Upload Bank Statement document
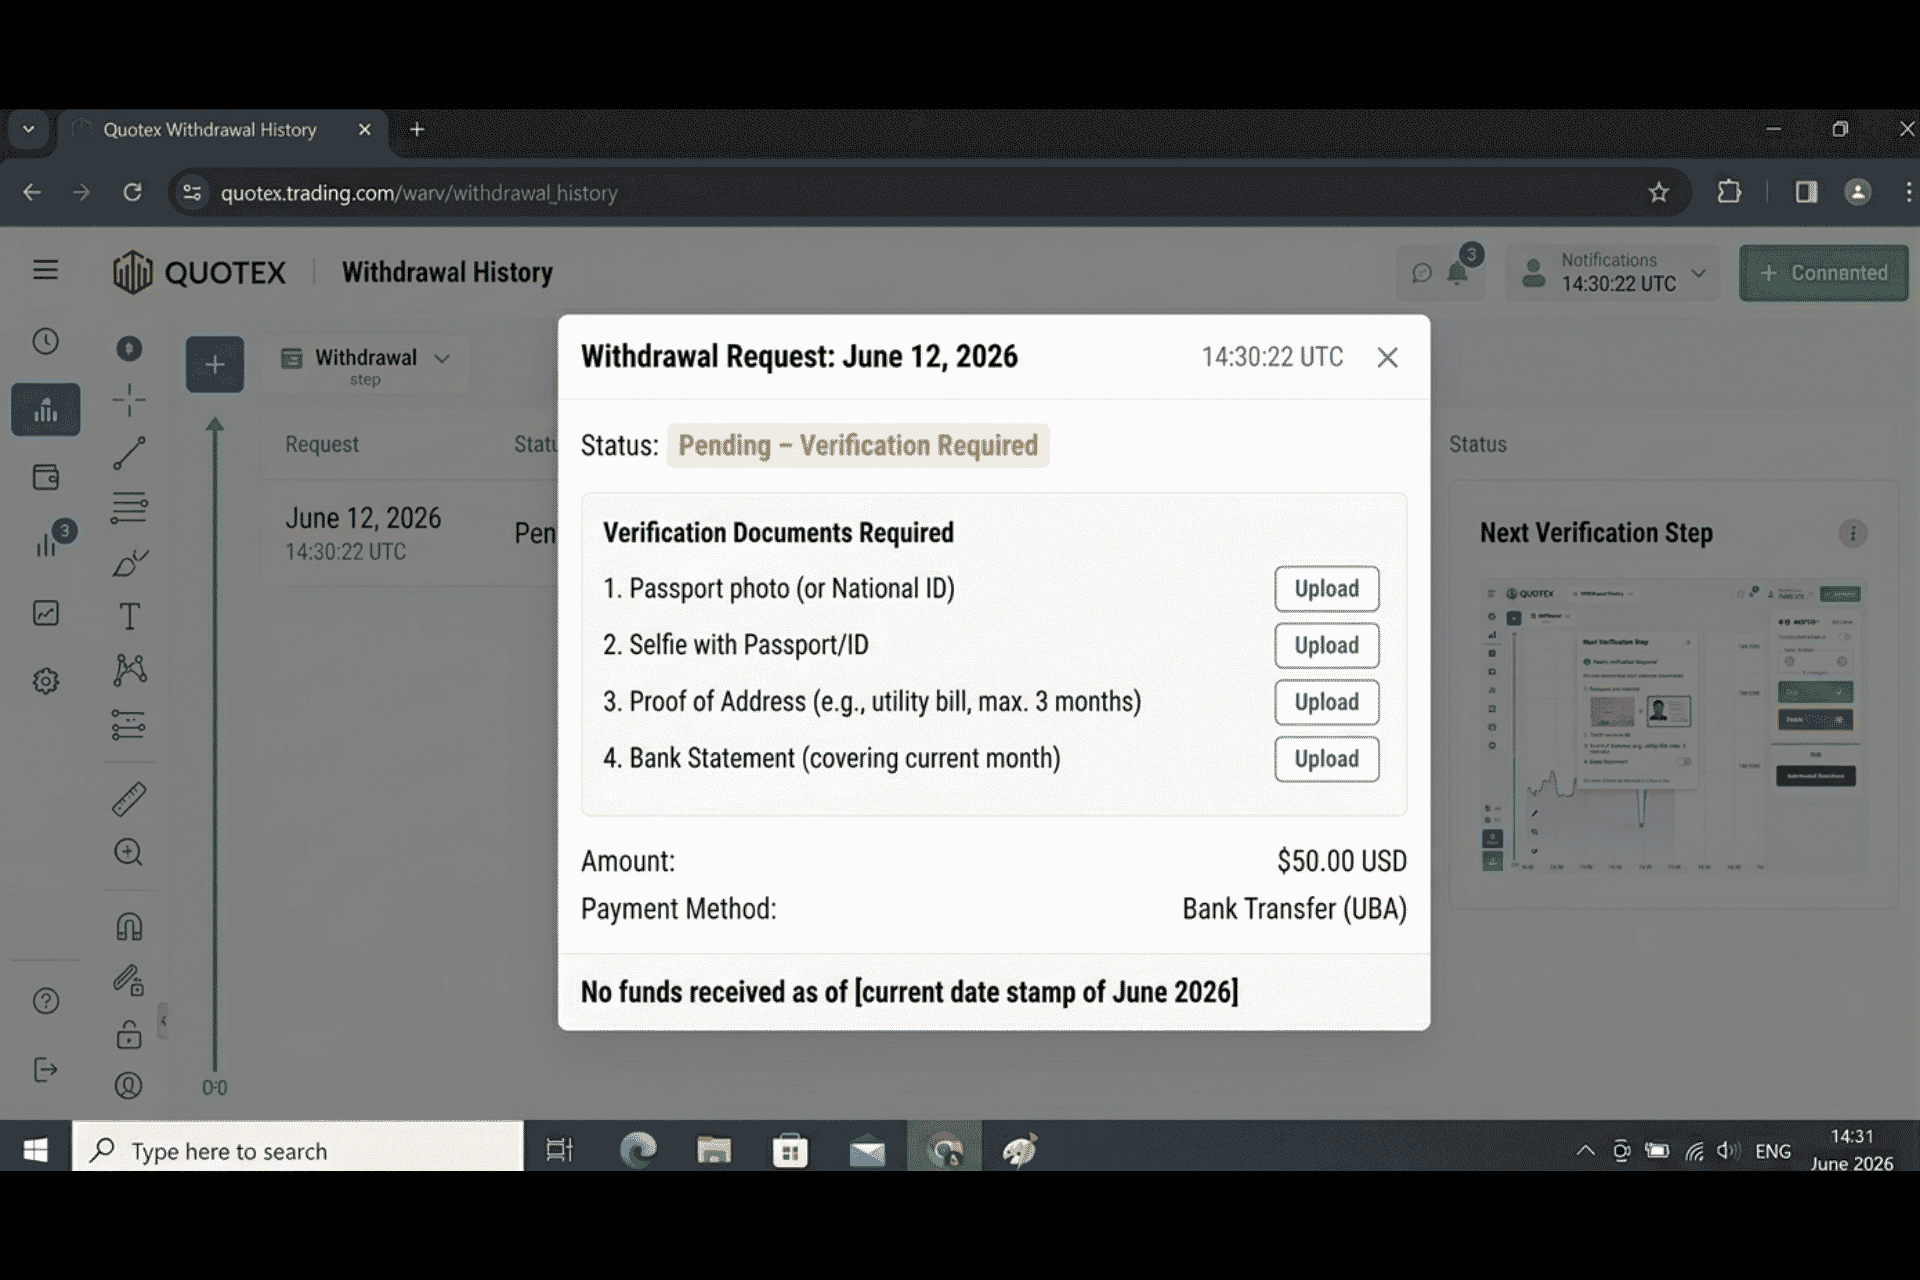This screenshot has height=1280, width=1920. click(x=1327, y=759)
